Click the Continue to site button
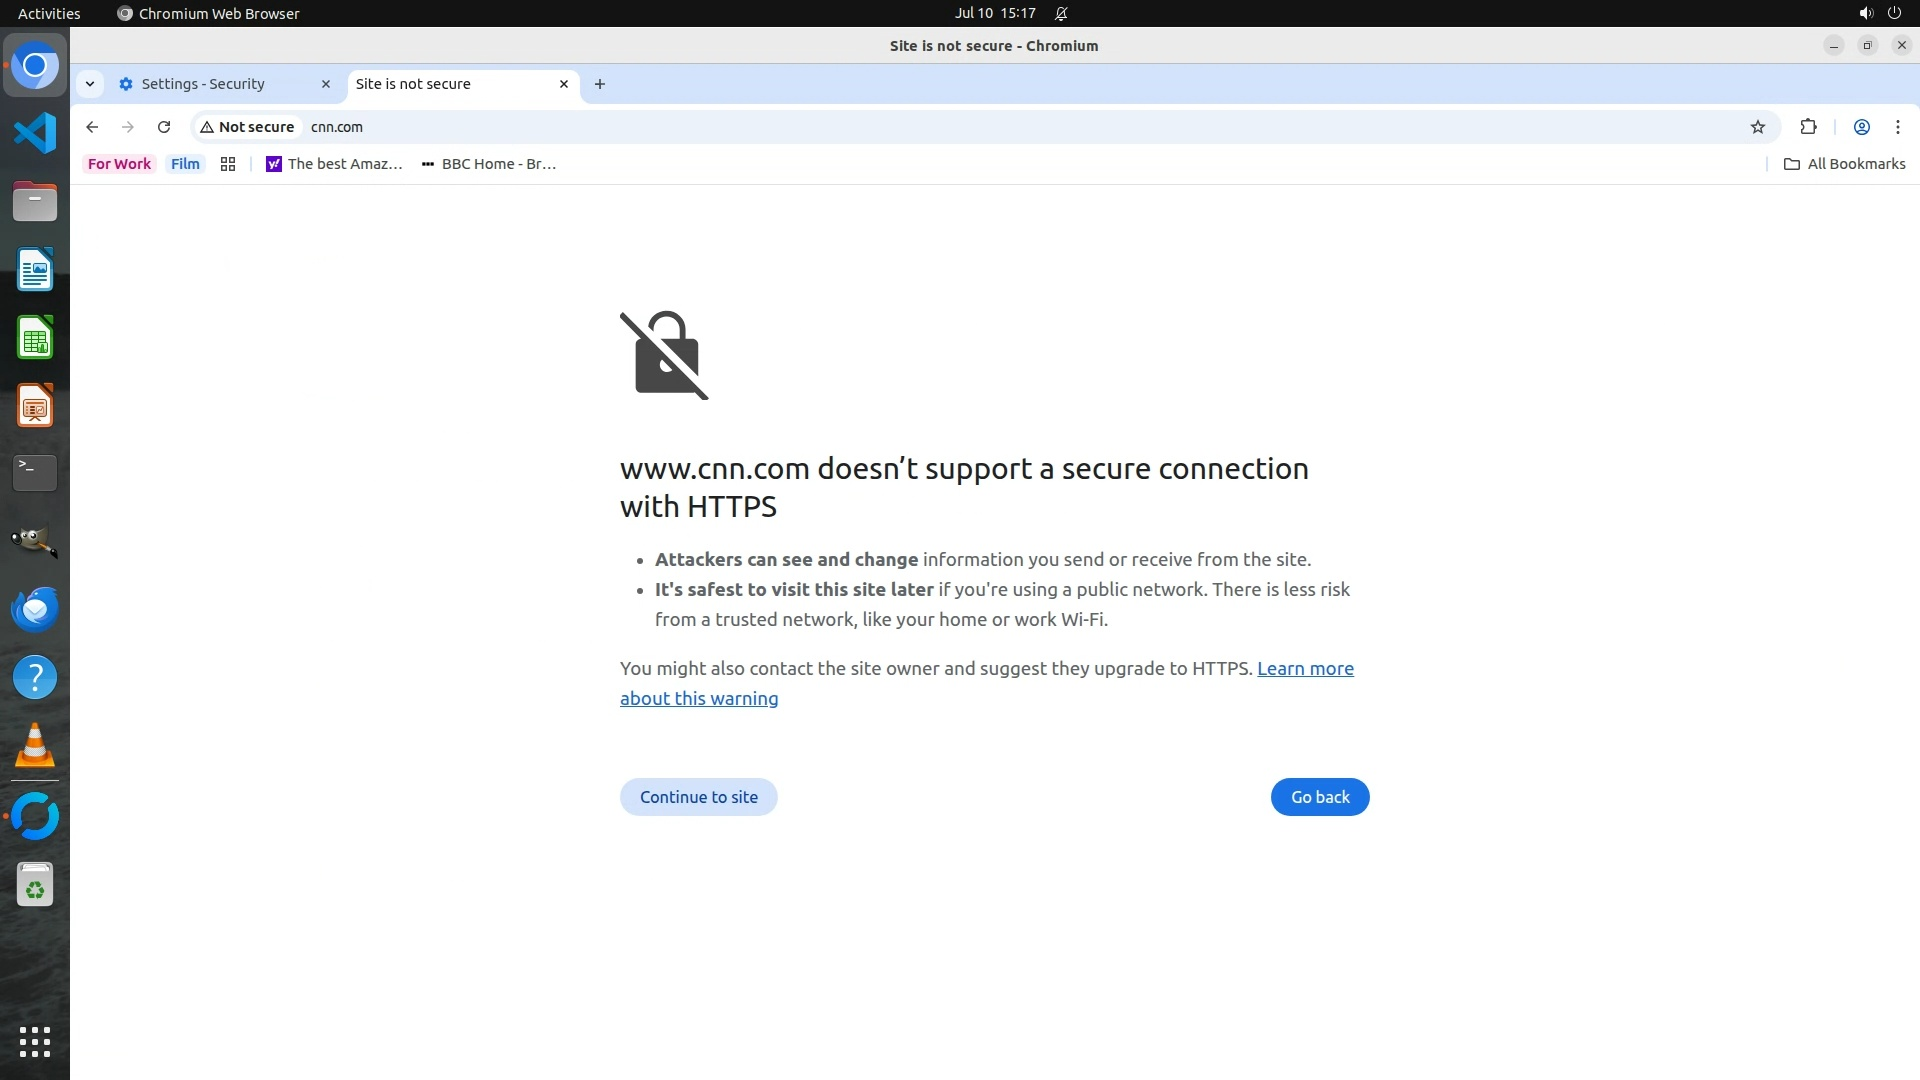Viewport: 1920px width, 1080px height. coord(698,797)
